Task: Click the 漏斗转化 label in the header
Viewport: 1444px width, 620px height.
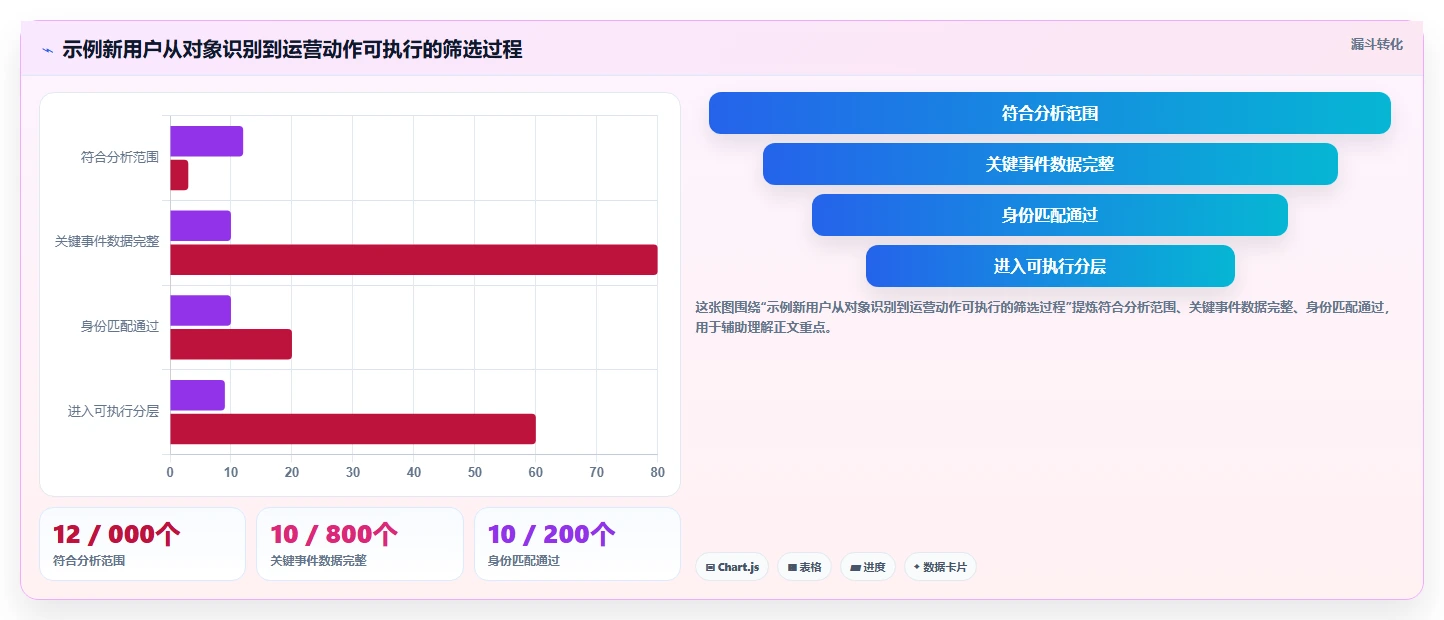Action: point(1376,44)
